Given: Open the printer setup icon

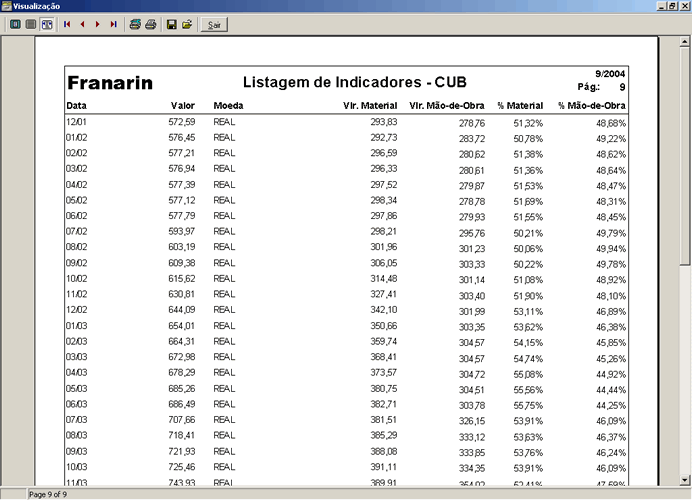Looking at the screenshot, I should click(x=135, y=24).
